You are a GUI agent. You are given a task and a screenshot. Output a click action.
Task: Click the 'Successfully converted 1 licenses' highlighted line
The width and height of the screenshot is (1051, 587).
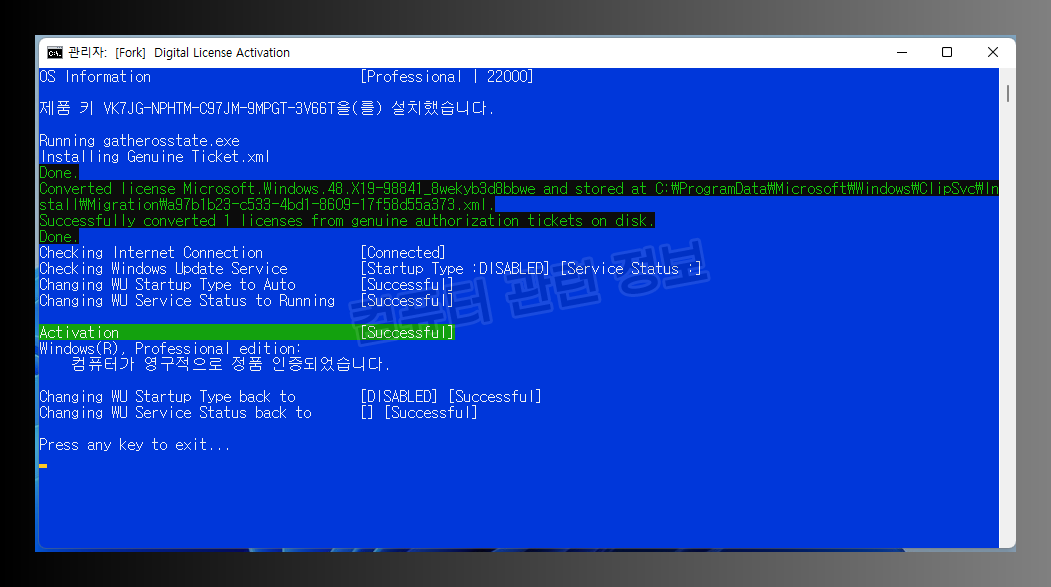pos(345,220)
